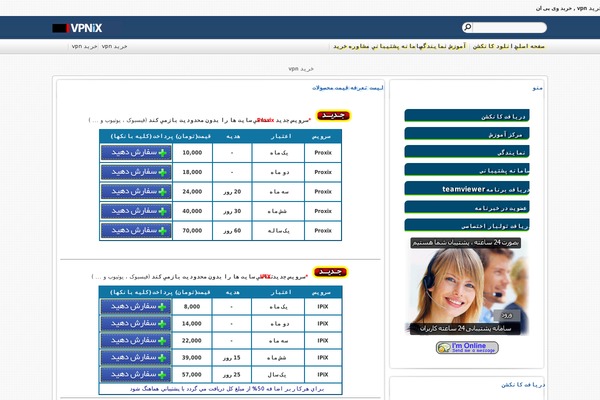This screenshot has width=600, height=400.
Task: Select the 25 روز gift cell
Action: [232, 374]
